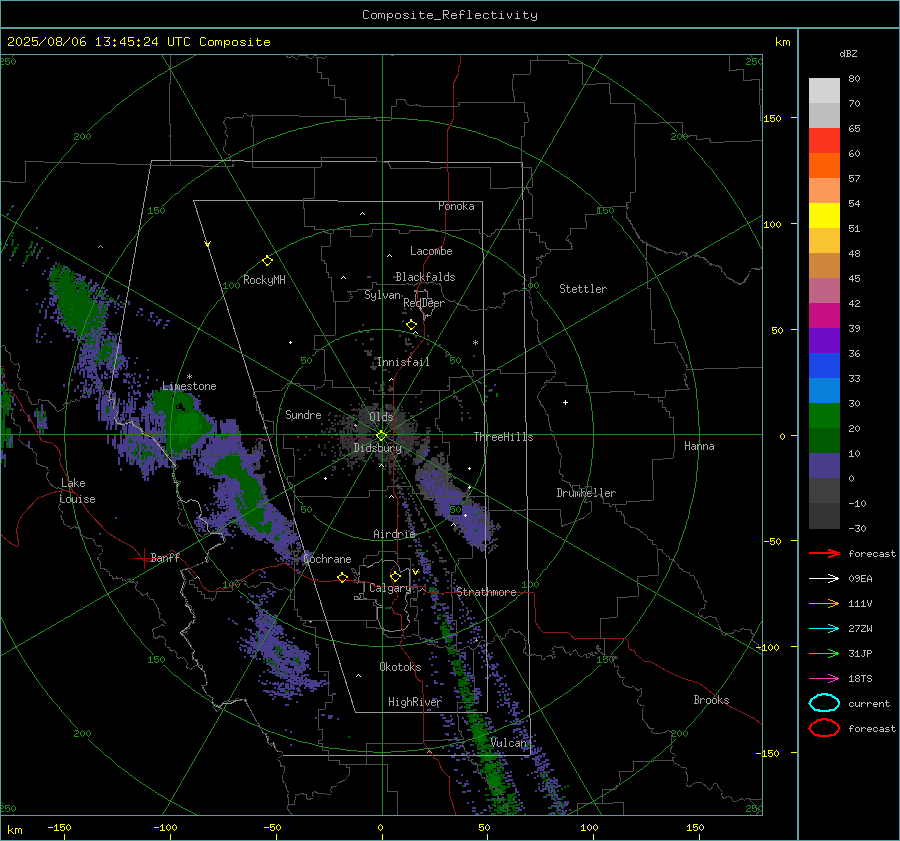Click the ThreeHills label
This screenshot has width=900, height=841.
(x=503, y=437)
